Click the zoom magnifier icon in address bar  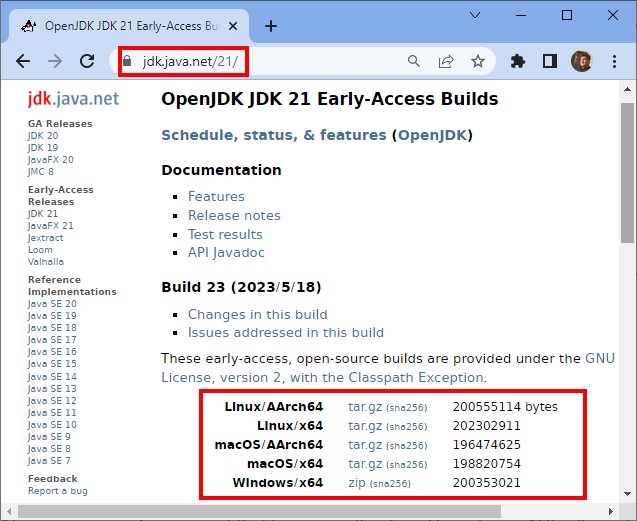[414, 61]
